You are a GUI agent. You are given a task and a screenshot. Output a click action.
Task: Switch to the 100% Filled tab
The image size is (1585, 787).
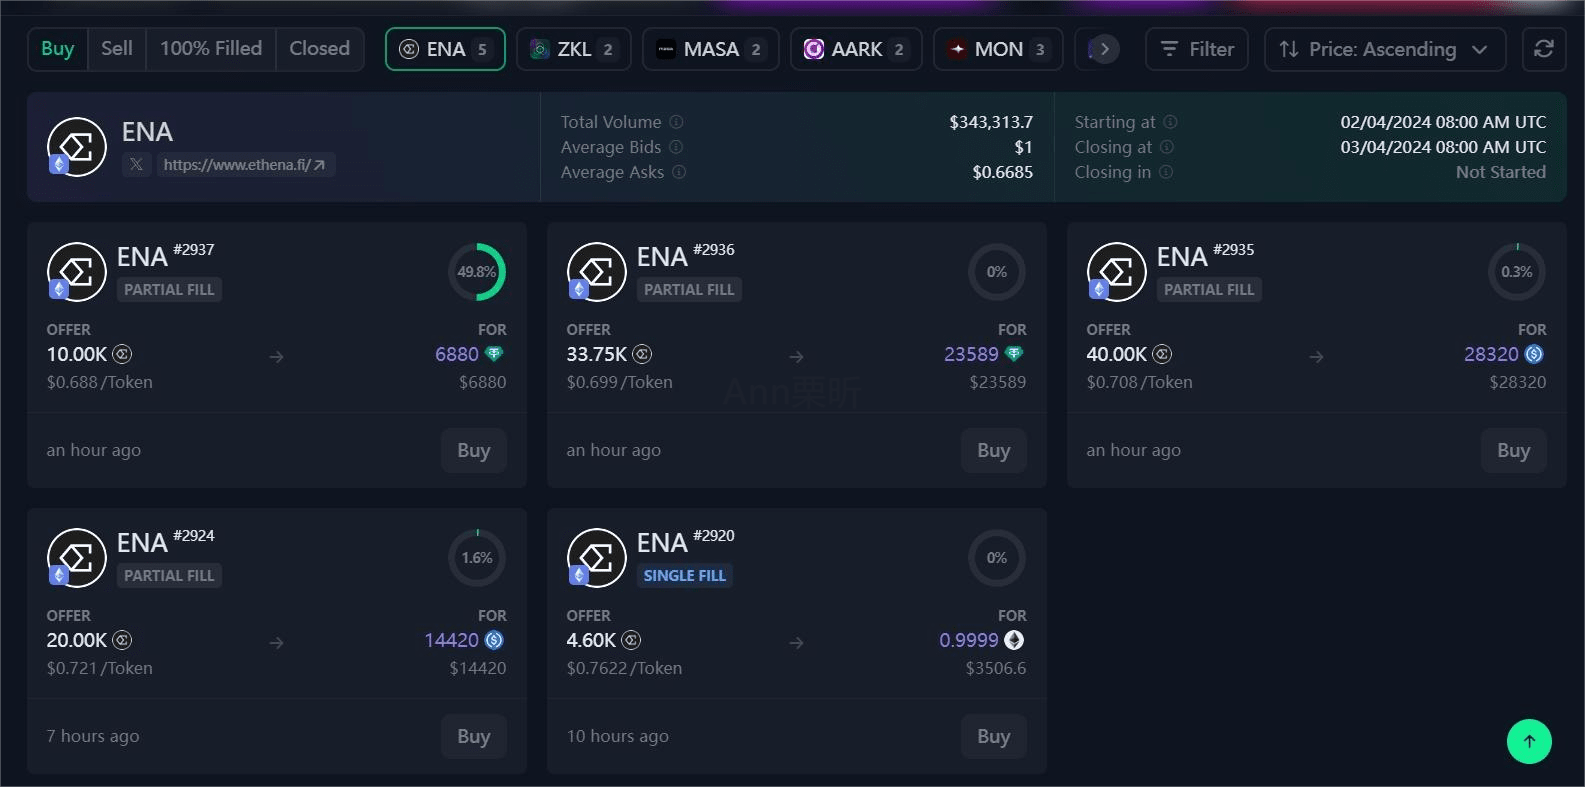point(210,48)
